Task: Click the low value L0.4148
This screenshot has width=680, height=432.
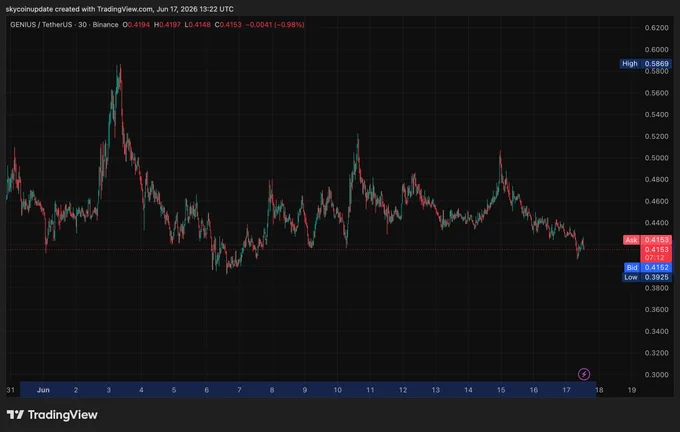Action: 197,25
